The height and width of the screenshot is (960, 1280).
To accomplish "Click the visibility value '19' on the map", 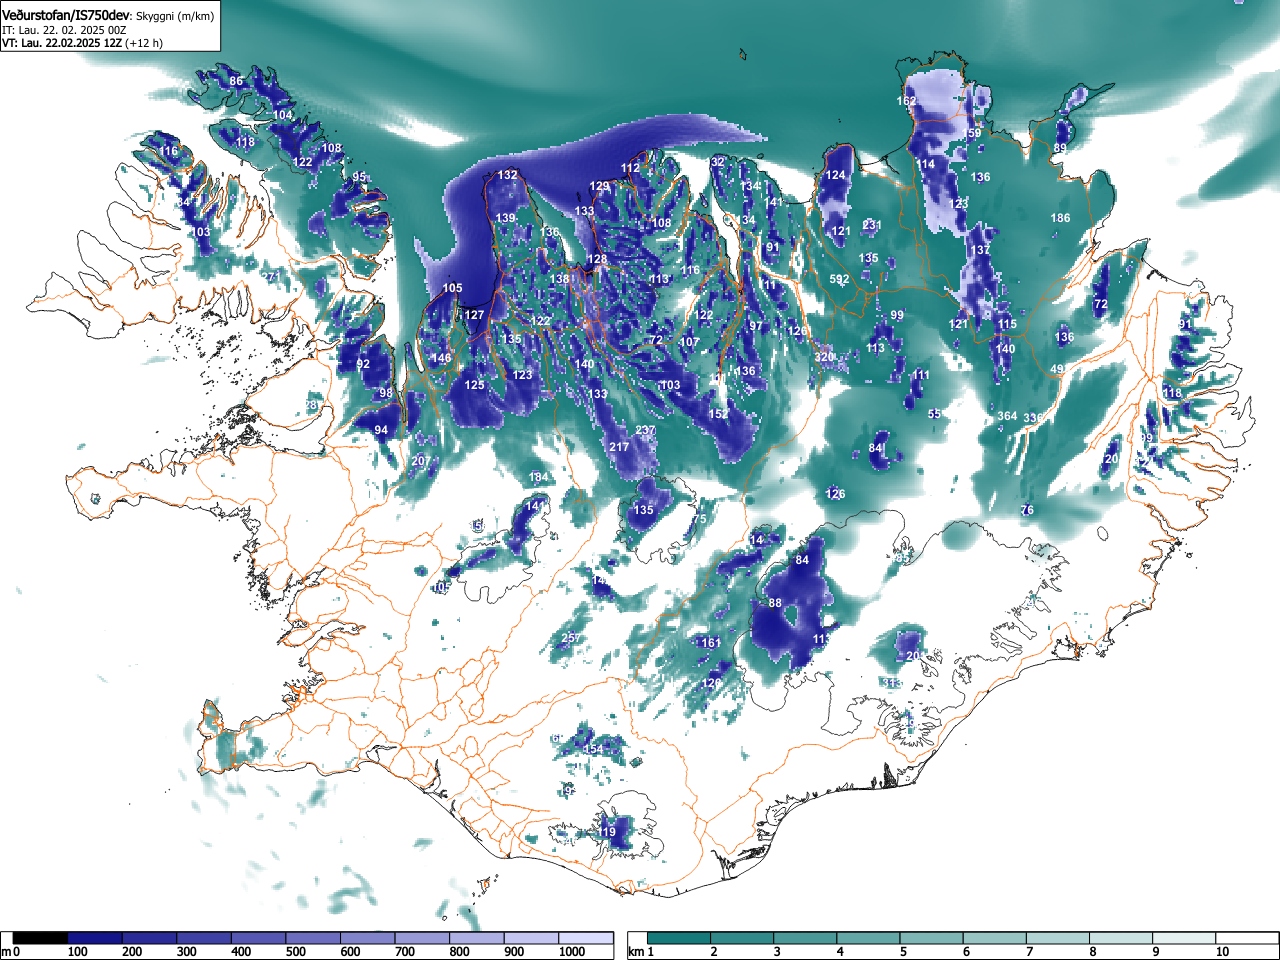I will point(609,832).
